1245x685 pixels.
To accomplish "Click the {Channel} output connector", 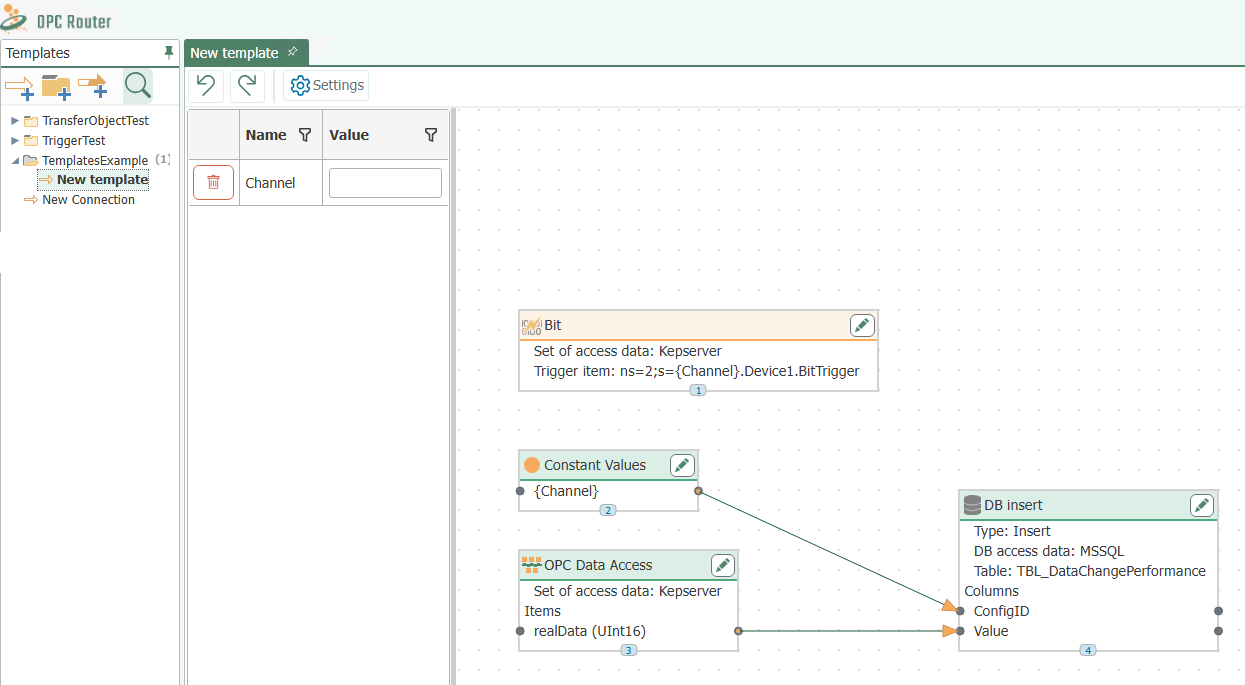I will coord(698,491).
